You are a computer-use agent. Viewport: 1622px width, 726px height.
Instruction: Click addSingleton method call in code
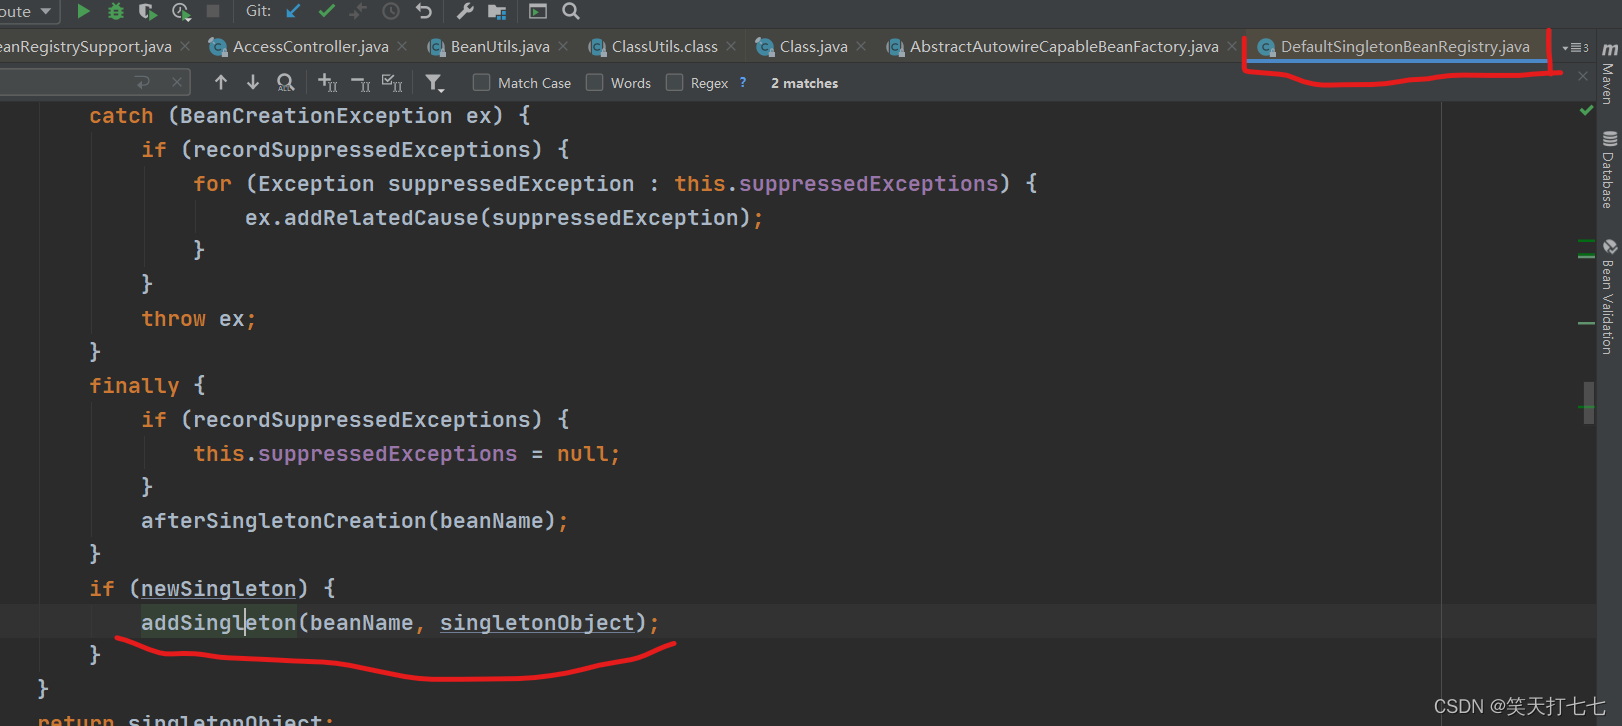click(218, 622)
